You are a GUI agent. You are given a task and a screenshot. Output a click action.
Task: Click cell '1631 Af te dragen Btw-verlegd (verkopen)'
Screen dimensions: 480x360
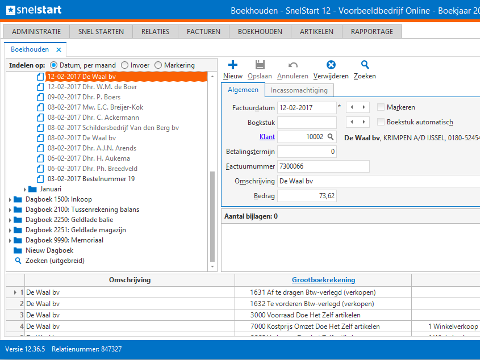323,292
